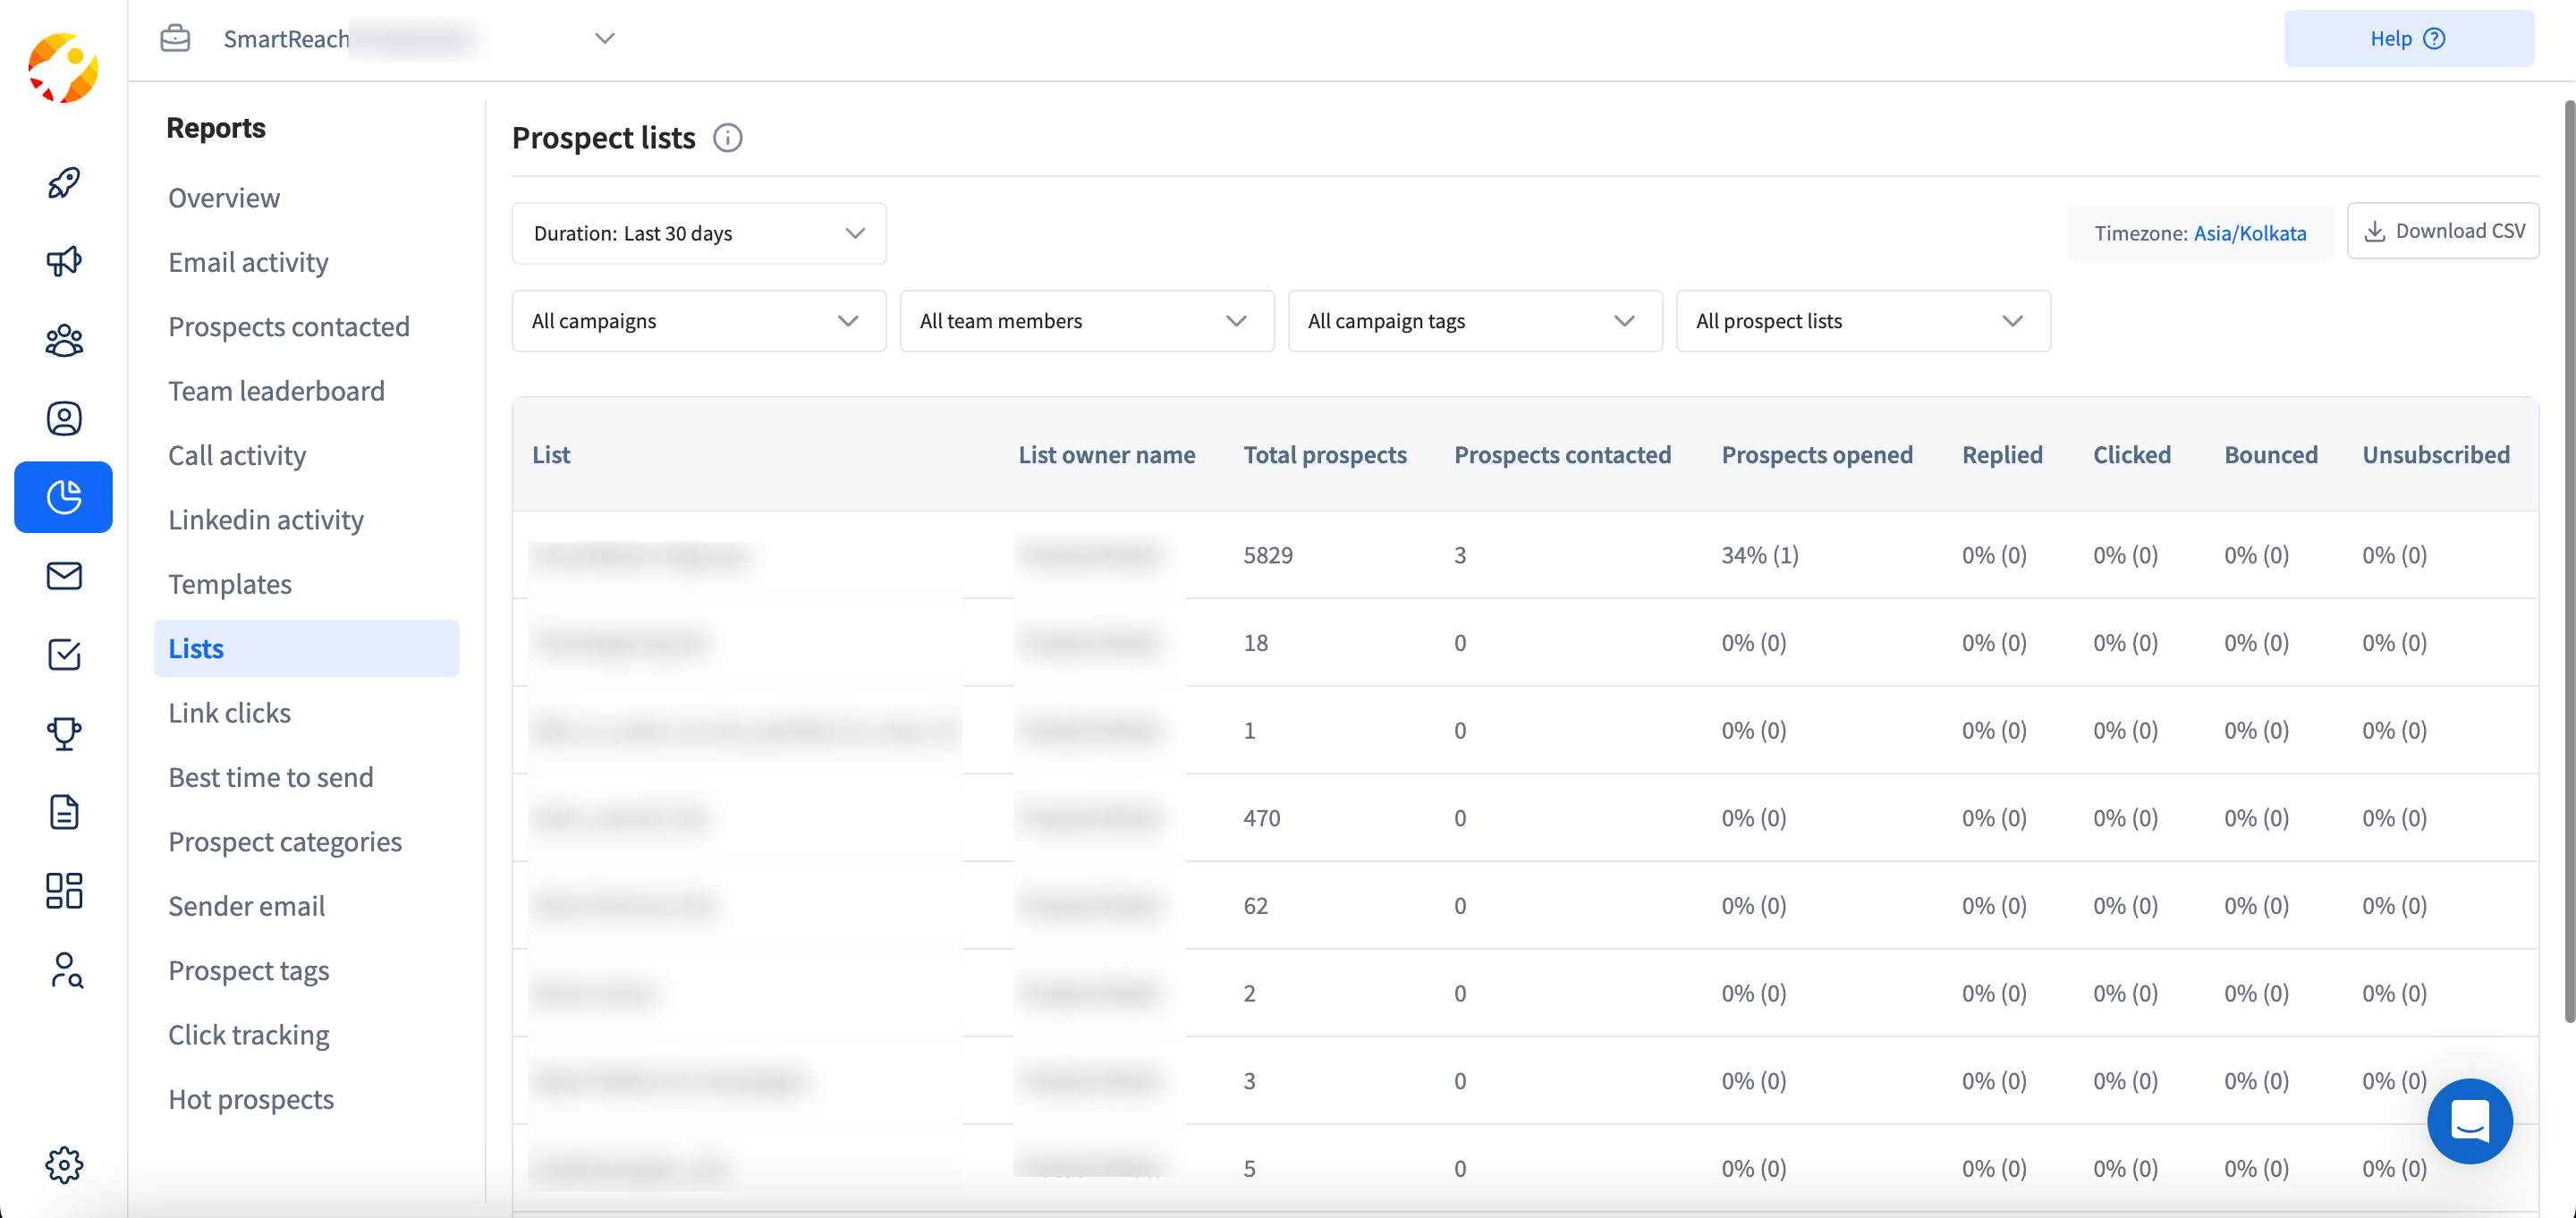Expand the Duration dropdown filter
The width and height of the screenshot is (2576, 1218).
[x=697, y=233]
